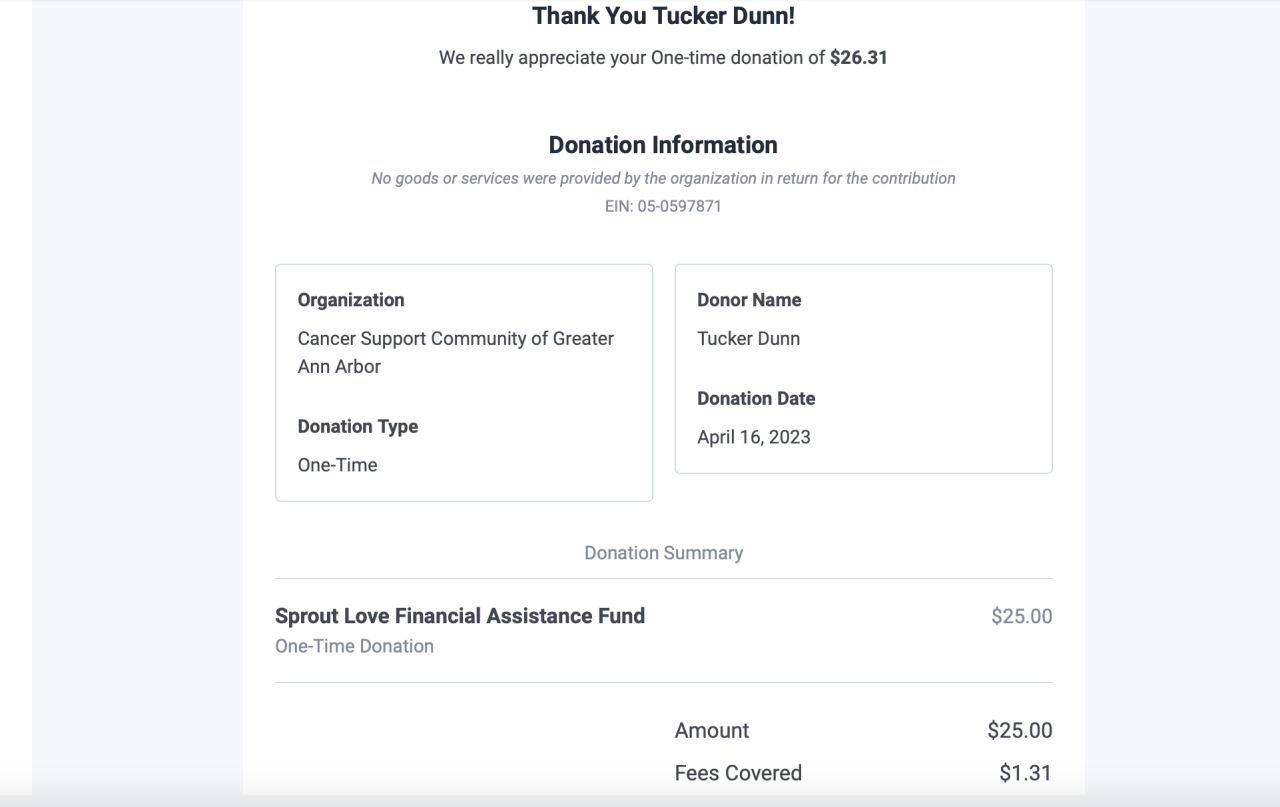This screenshot has height=807, width=1280.
Task: Click the bold $26.31 donation total
Action: (x=858, y=58)
